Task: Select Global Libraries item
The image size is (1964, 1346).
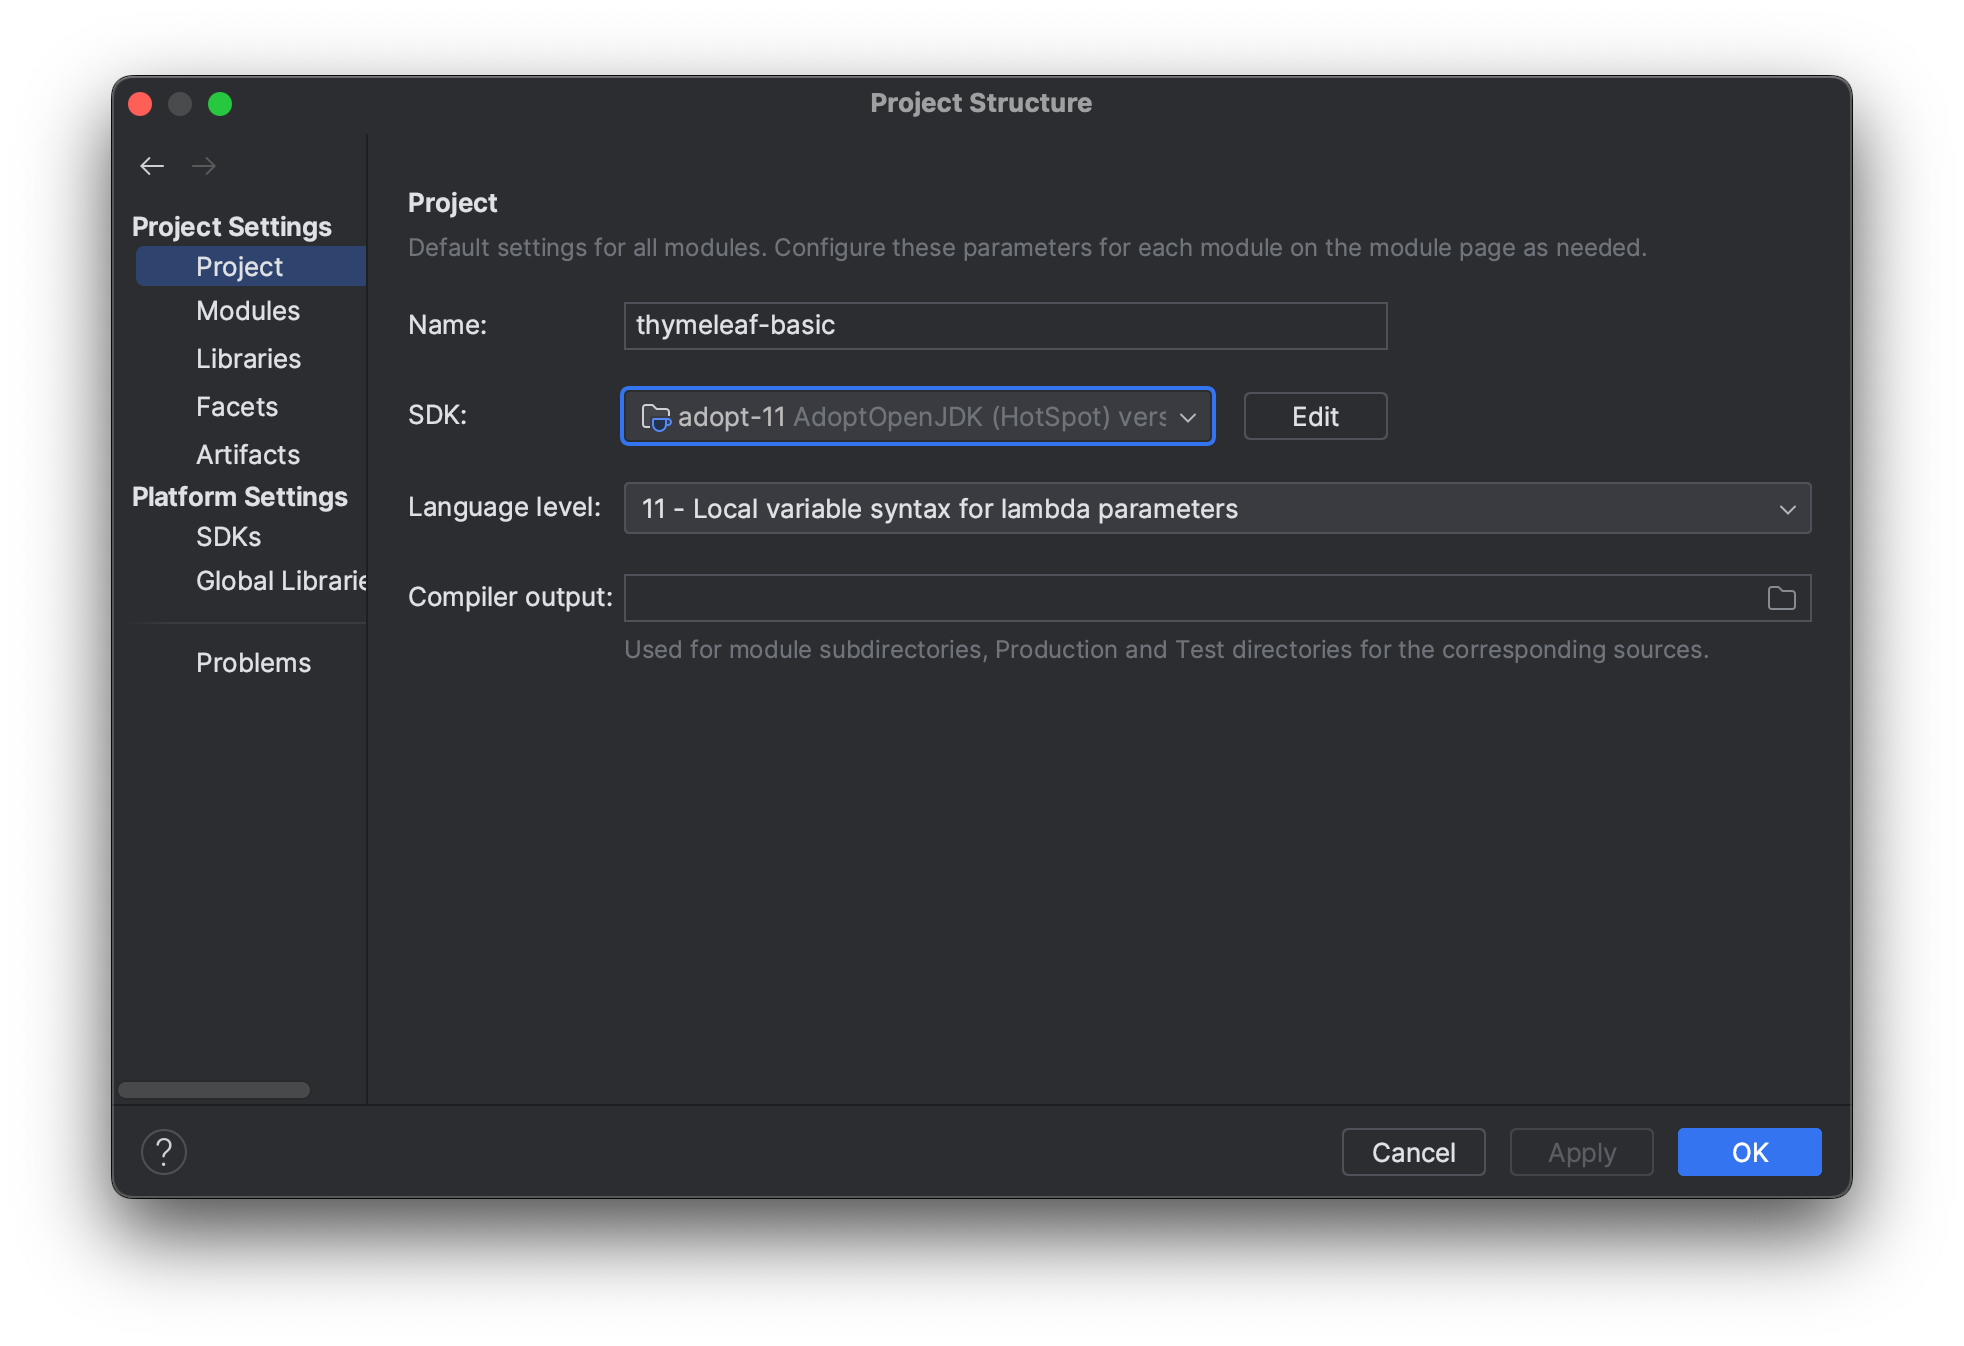Action: pos(281,581)
